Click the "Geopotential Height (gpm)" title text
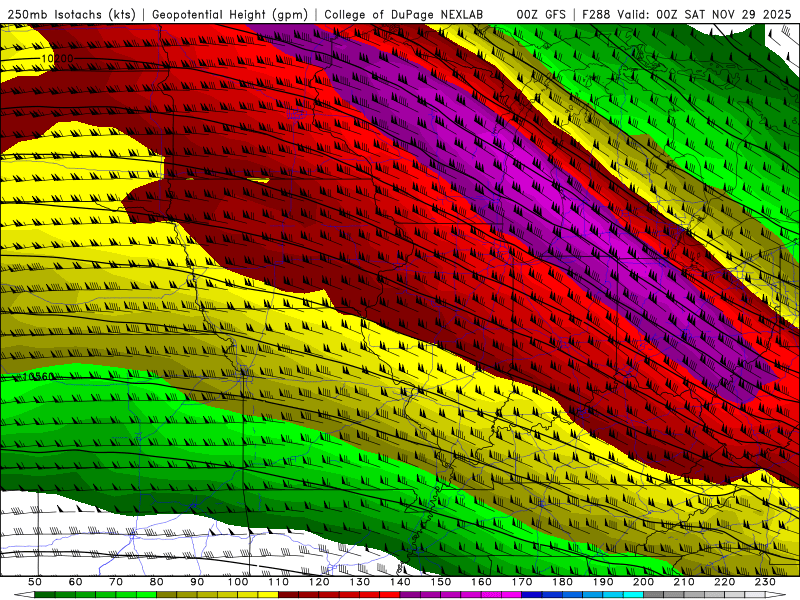800x600 pixels. [x=230, y=14]
